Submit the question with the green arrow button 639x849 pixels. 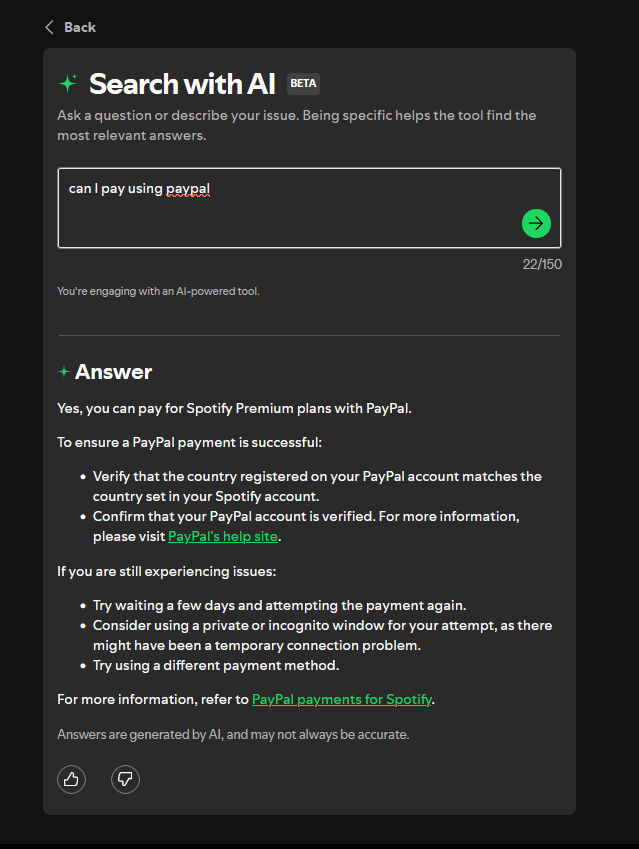point(536,223)
